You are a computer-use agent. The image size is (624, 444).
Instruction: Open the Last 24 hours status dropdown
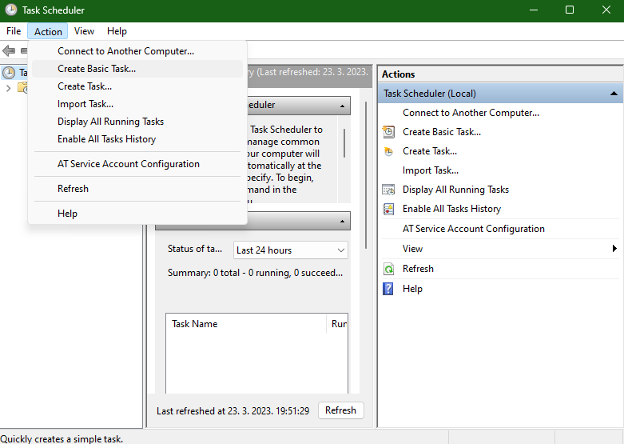point(290,250)
